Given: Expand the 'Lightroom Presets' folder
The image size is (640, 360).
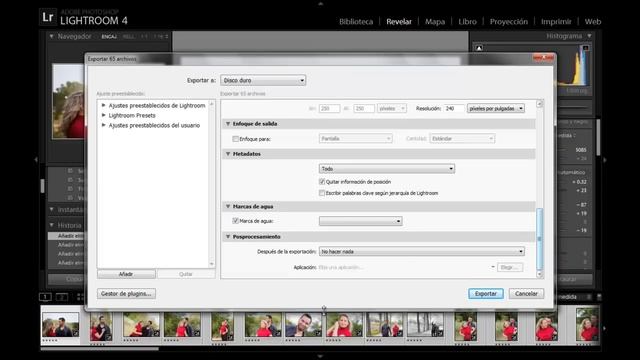Looking at the screenshot, I should [104, 115].
